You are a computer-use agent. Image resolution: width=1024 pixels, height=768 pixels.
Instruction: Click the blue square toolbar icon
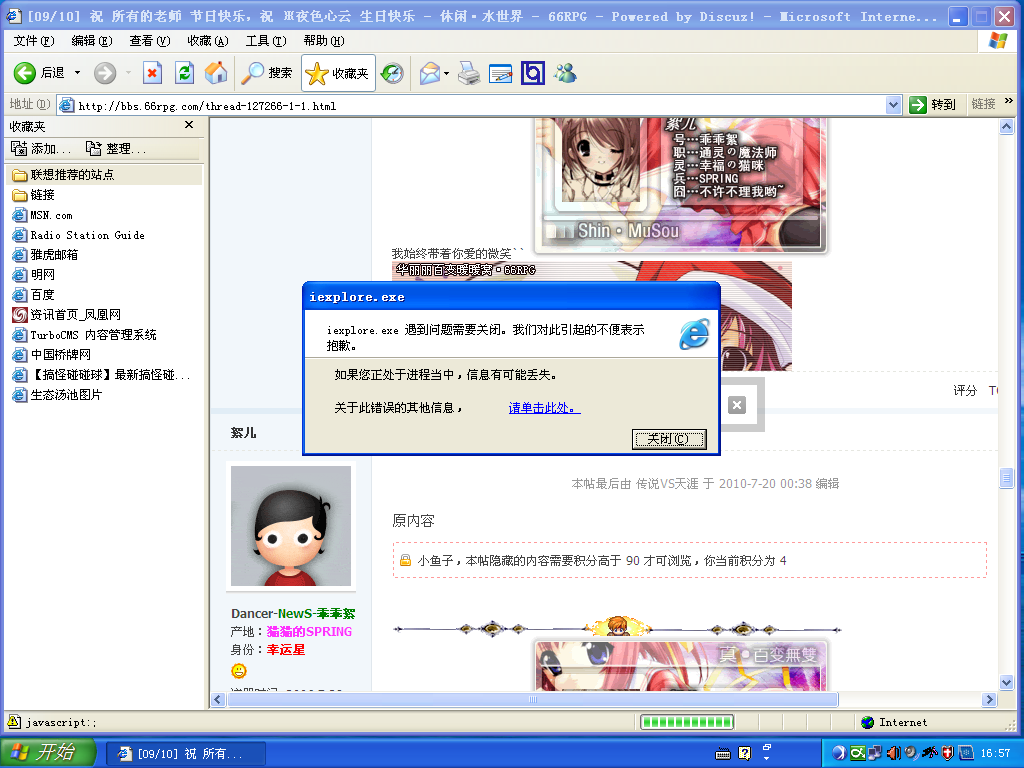coord(533,73)
